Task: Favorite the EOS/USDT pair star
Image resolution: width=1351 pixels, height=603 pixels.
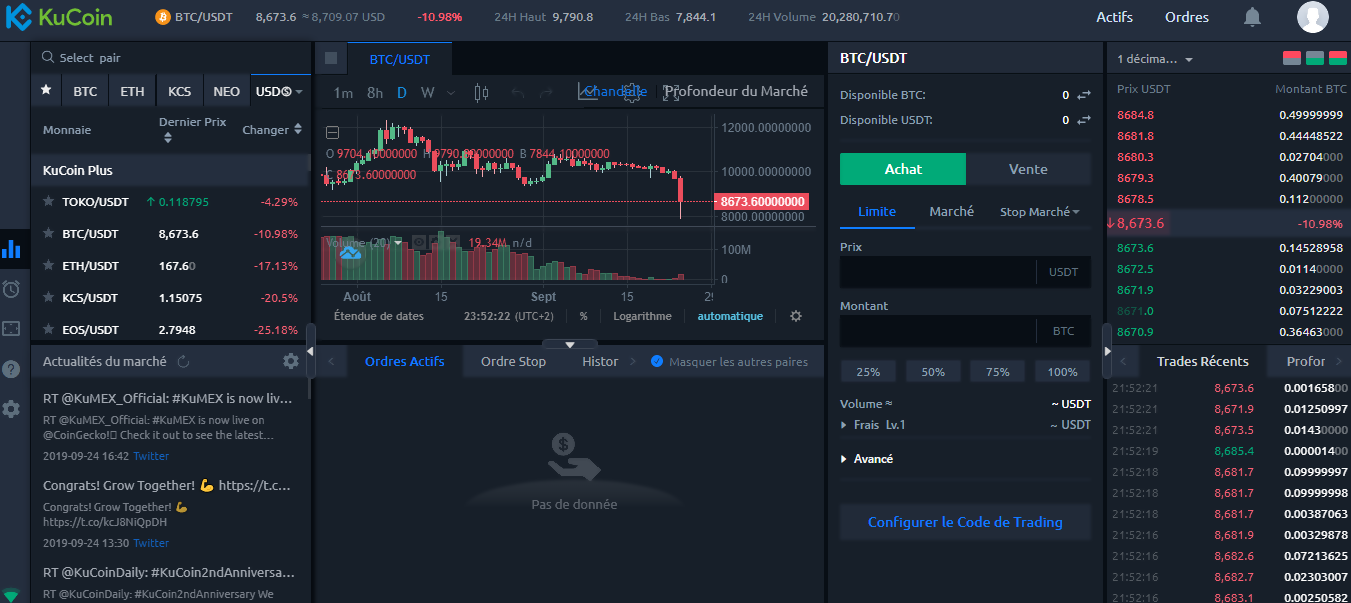Action: pyautogui.click(x=47, y=329)
